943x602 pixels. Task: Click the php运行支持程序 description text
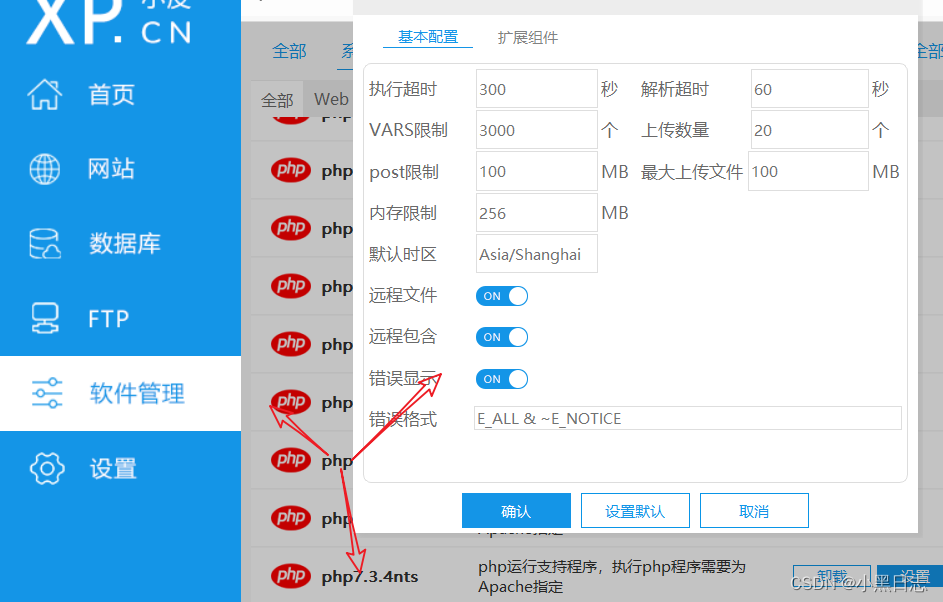(x=612, y=576)
